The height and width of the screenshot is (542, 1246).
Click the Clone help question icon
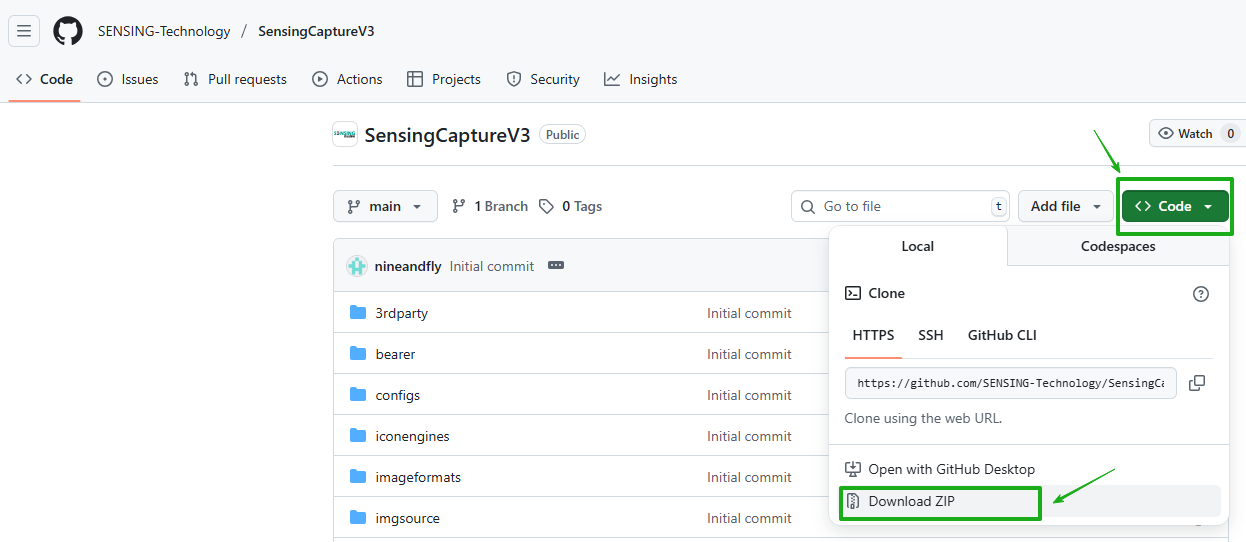(1201, 294)
